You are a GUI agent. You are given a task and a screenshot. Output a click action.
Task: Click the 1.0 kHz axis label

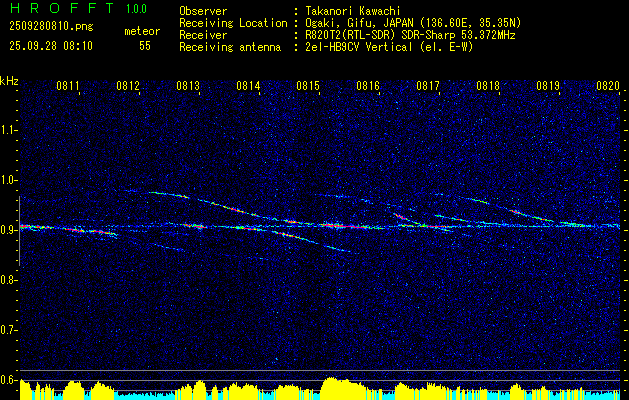tap(8, 180)
